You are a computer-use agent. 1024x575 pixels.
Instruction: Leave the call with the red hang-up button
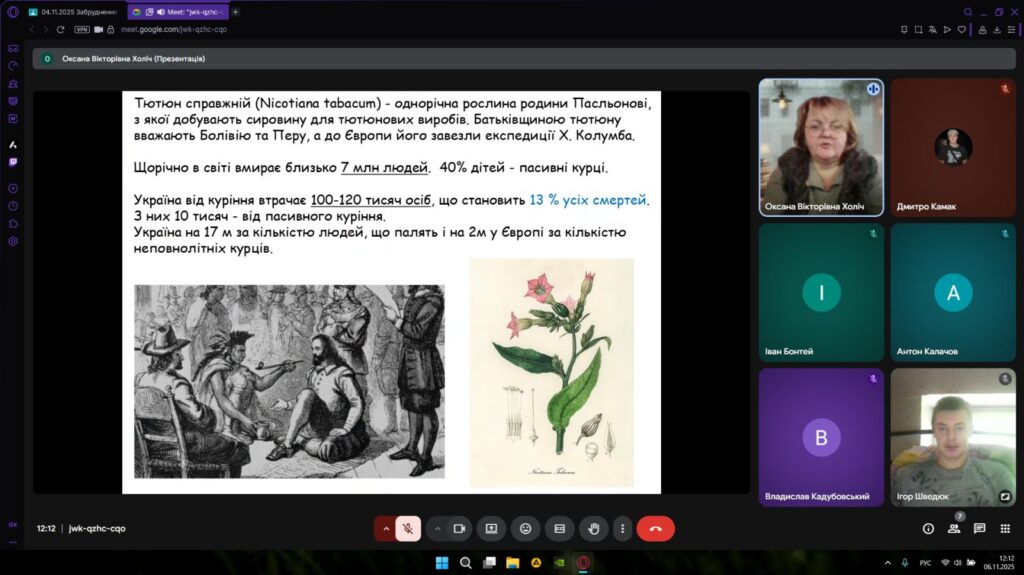point(655,528)
